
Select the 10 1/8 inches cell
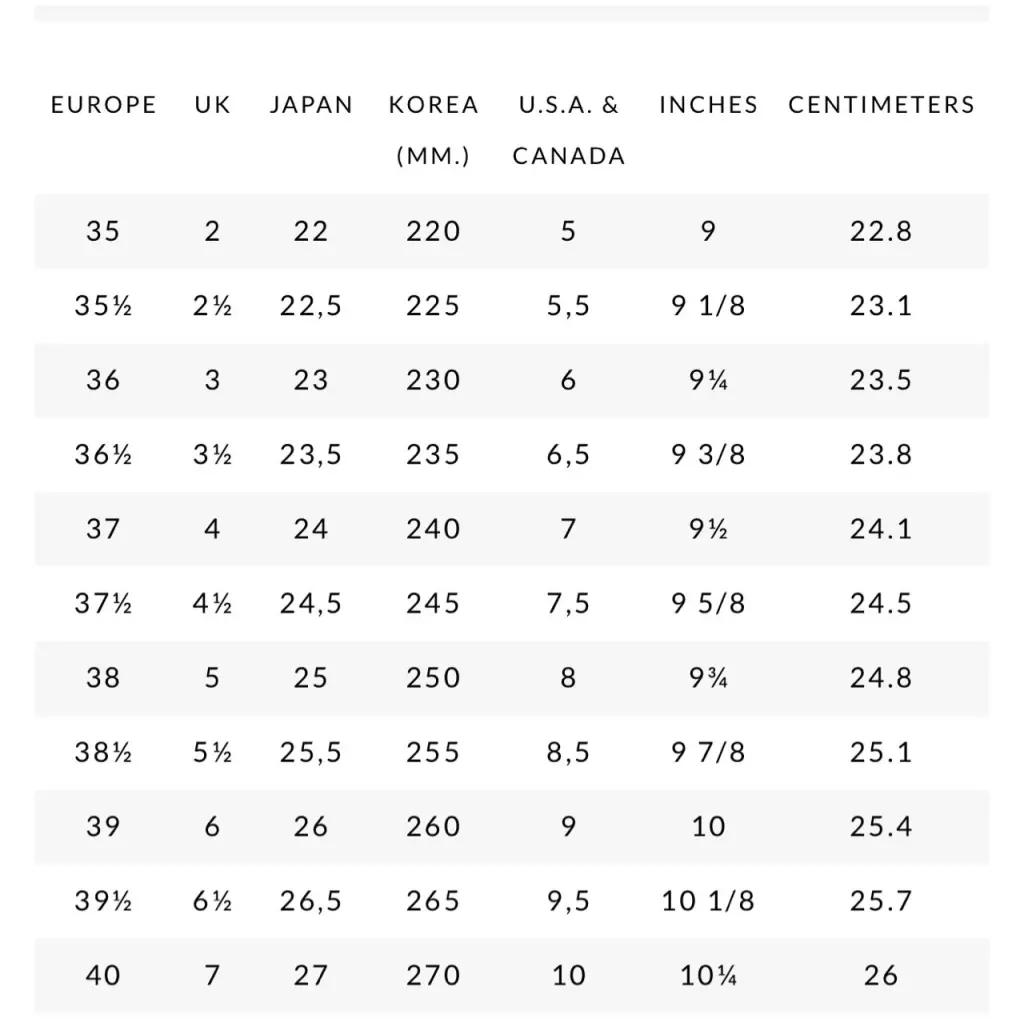tap(708, 901)
